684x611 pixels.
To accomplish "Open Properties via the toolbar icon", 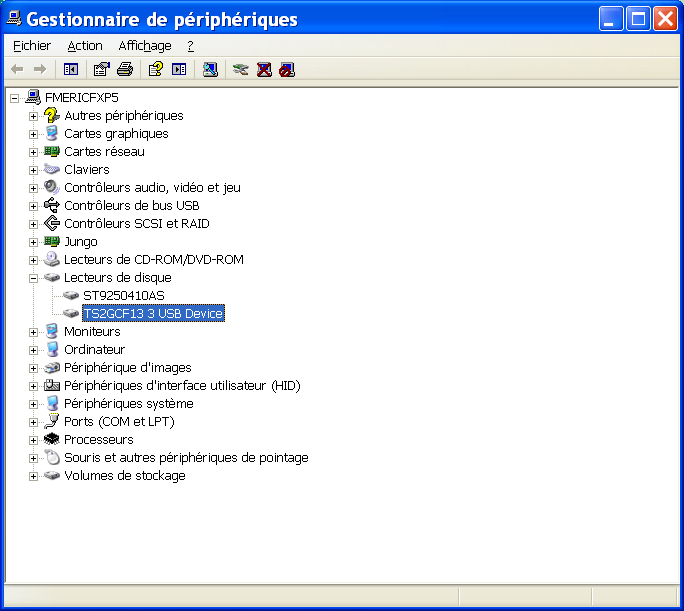I will pos(102,69).
